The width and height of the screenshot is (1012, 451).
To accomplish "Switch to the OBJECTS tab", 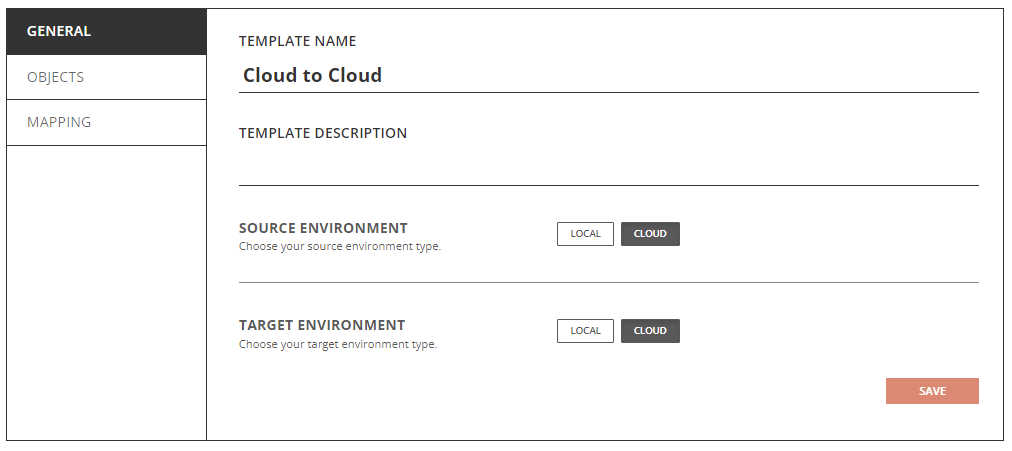I will click(x=106, y=77).
